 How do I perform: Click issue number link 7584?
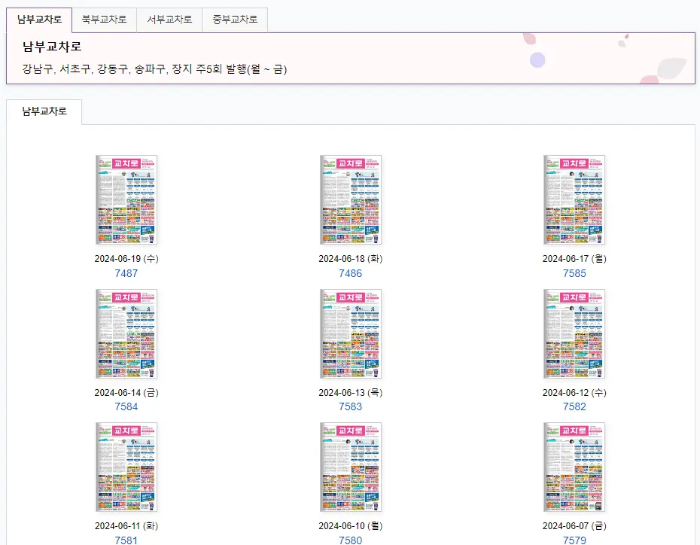point(126,407)
